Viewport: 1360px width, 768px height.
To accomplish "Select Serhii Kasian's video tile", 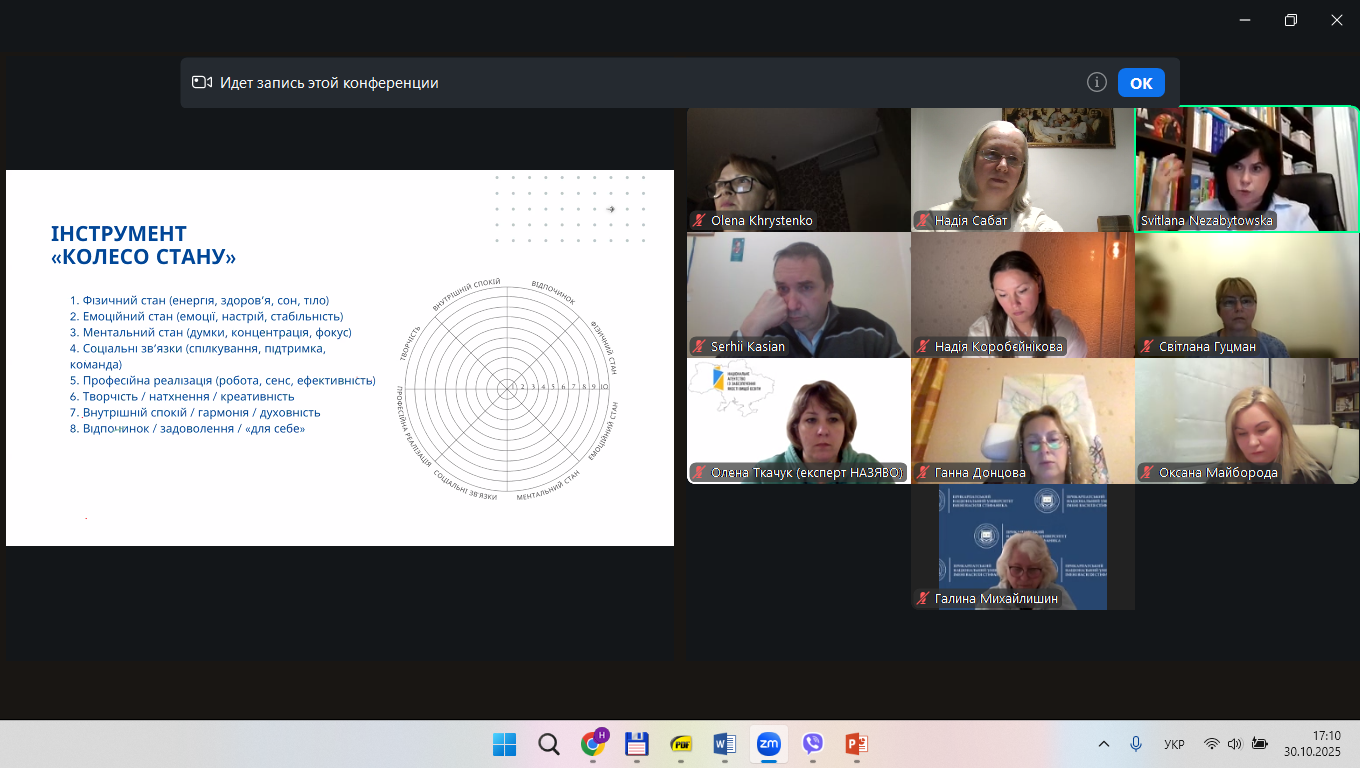I will (x=798, y=295).
